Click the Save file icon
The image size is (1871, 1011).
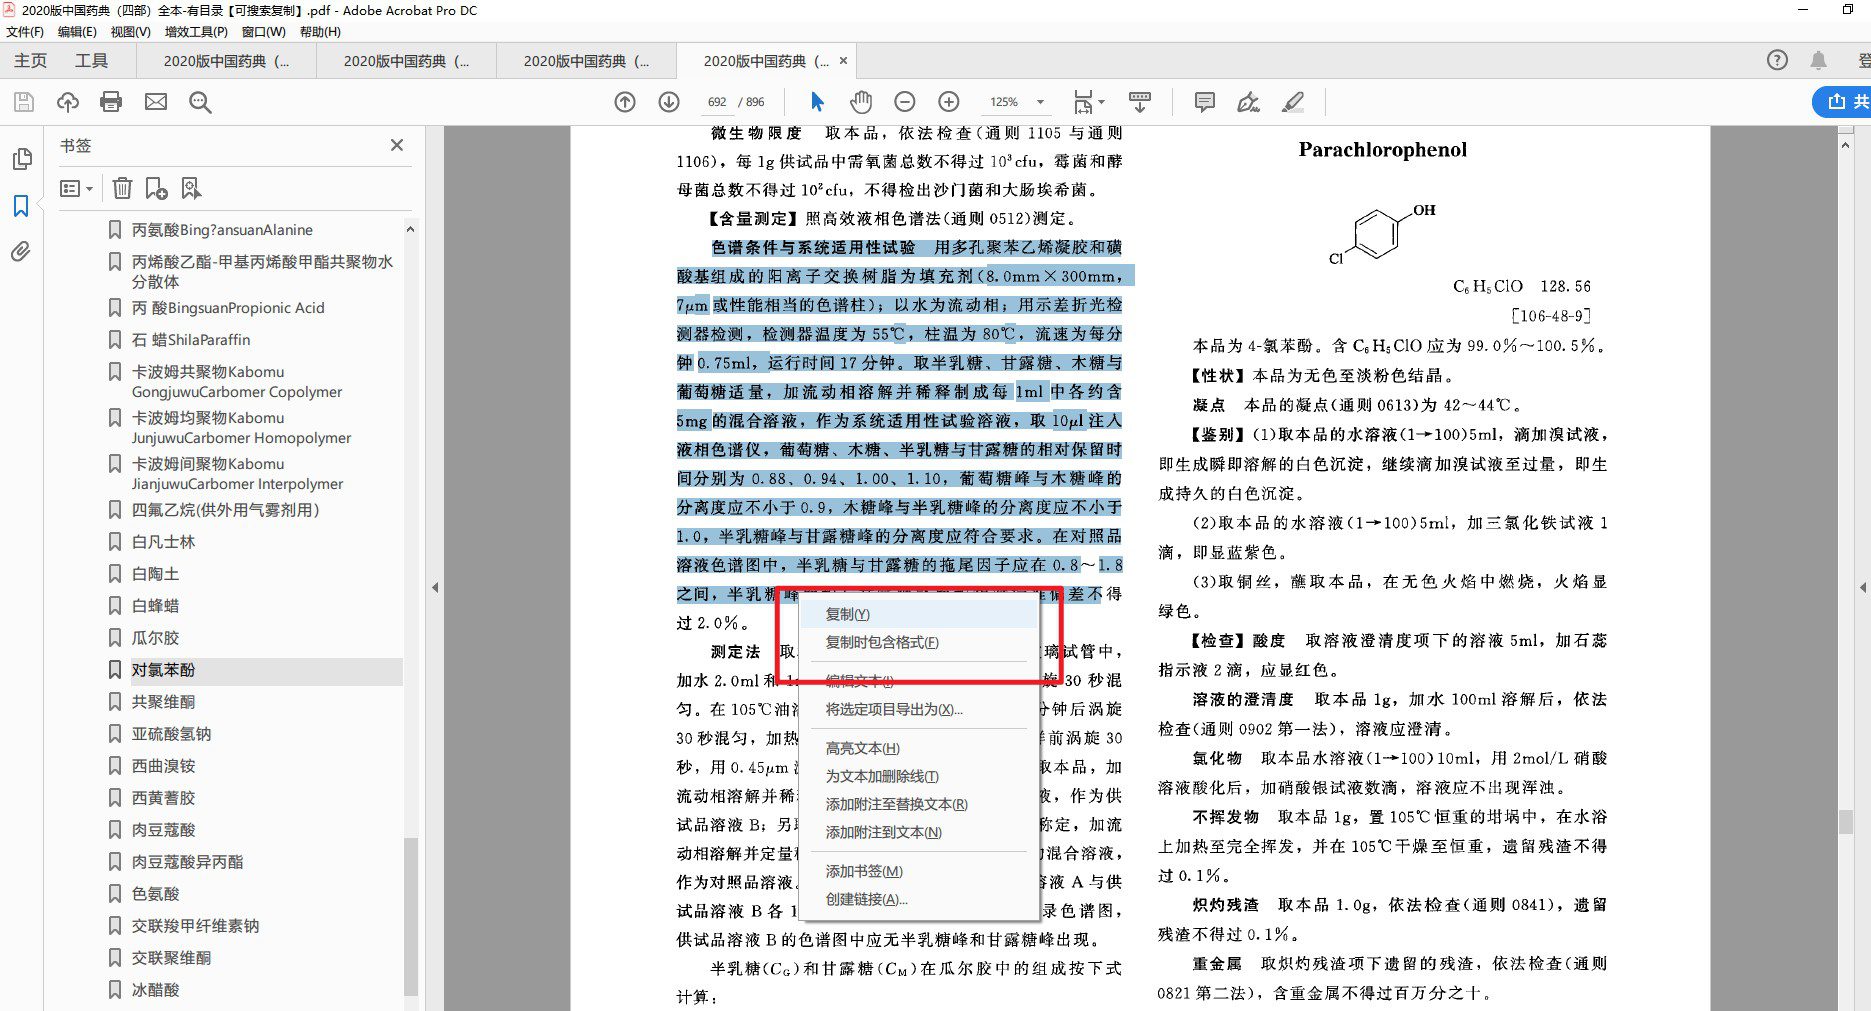(x=24, y=102)
